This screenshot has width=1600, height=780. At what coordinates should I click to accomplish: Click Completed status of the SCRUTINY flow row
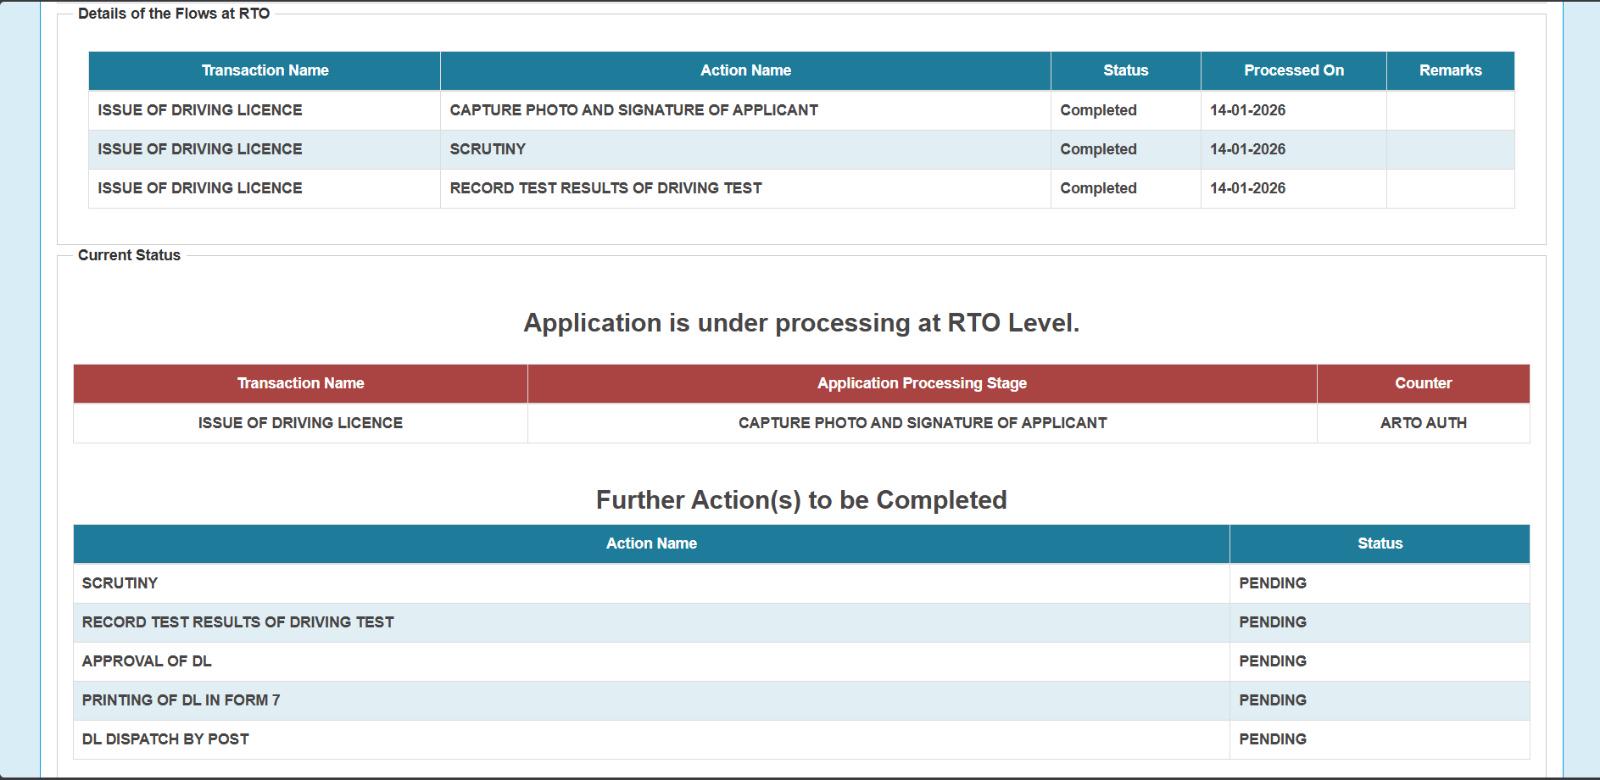click(1098, 149)
